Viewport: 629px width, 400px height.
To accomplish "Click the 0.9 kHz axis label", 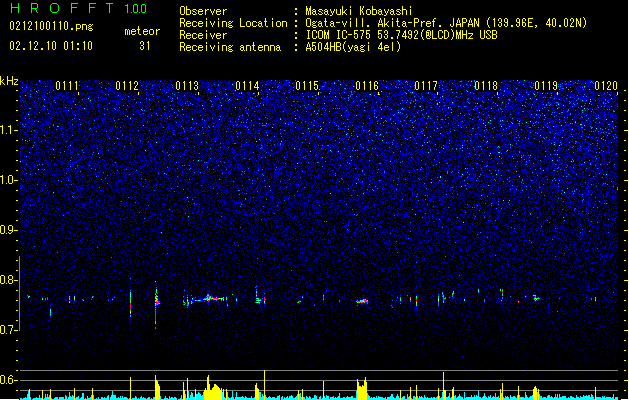I will tap(9, 230).
